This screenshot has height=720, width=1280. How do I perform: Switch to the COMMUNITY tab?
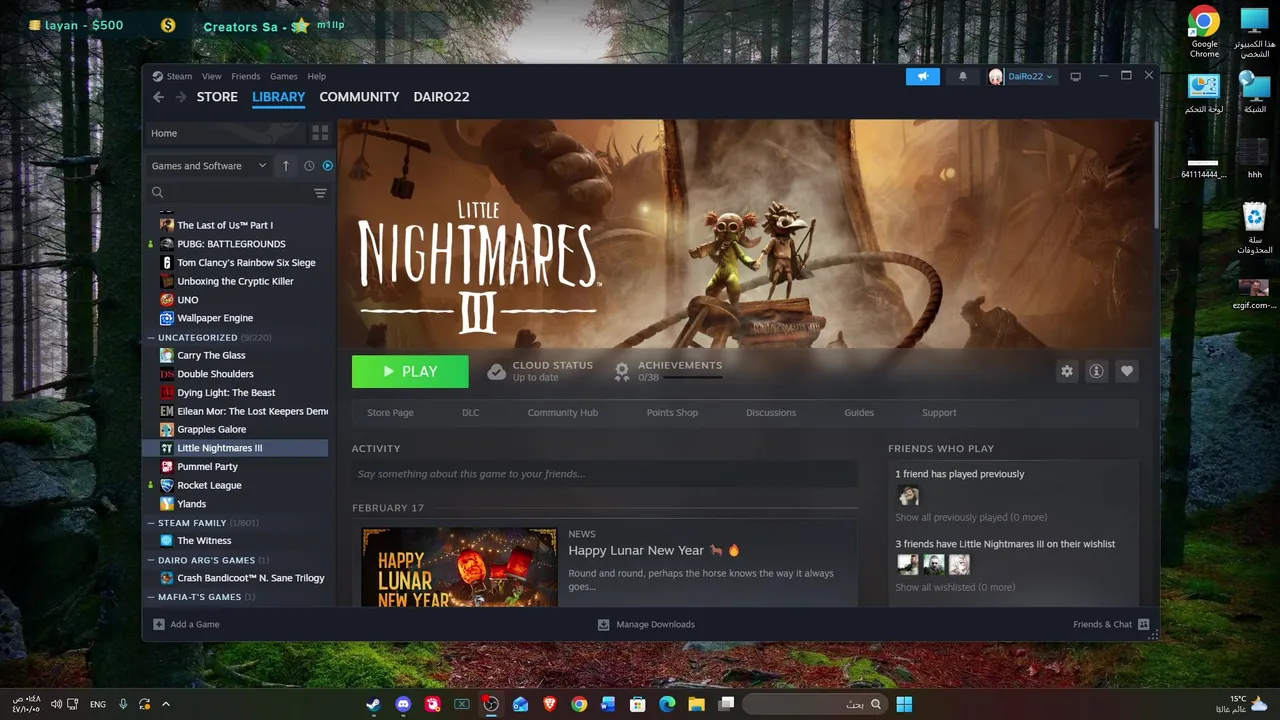(359, 97)
